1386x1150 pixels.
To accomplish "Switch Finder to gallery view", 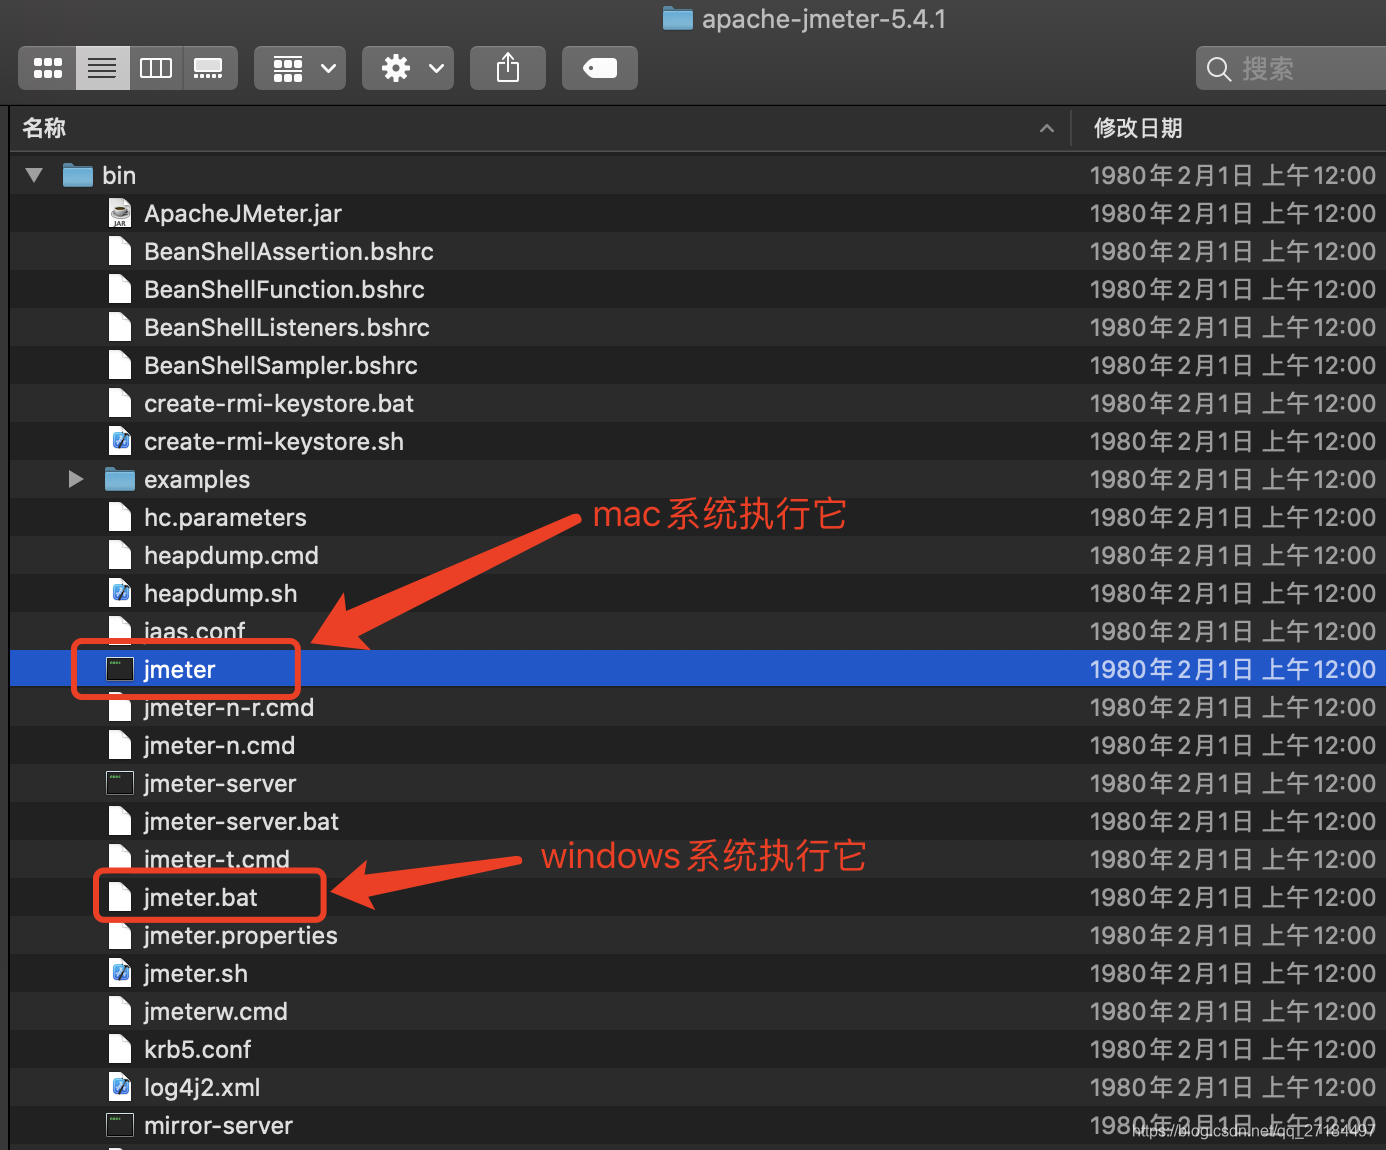I will (209, 68).
